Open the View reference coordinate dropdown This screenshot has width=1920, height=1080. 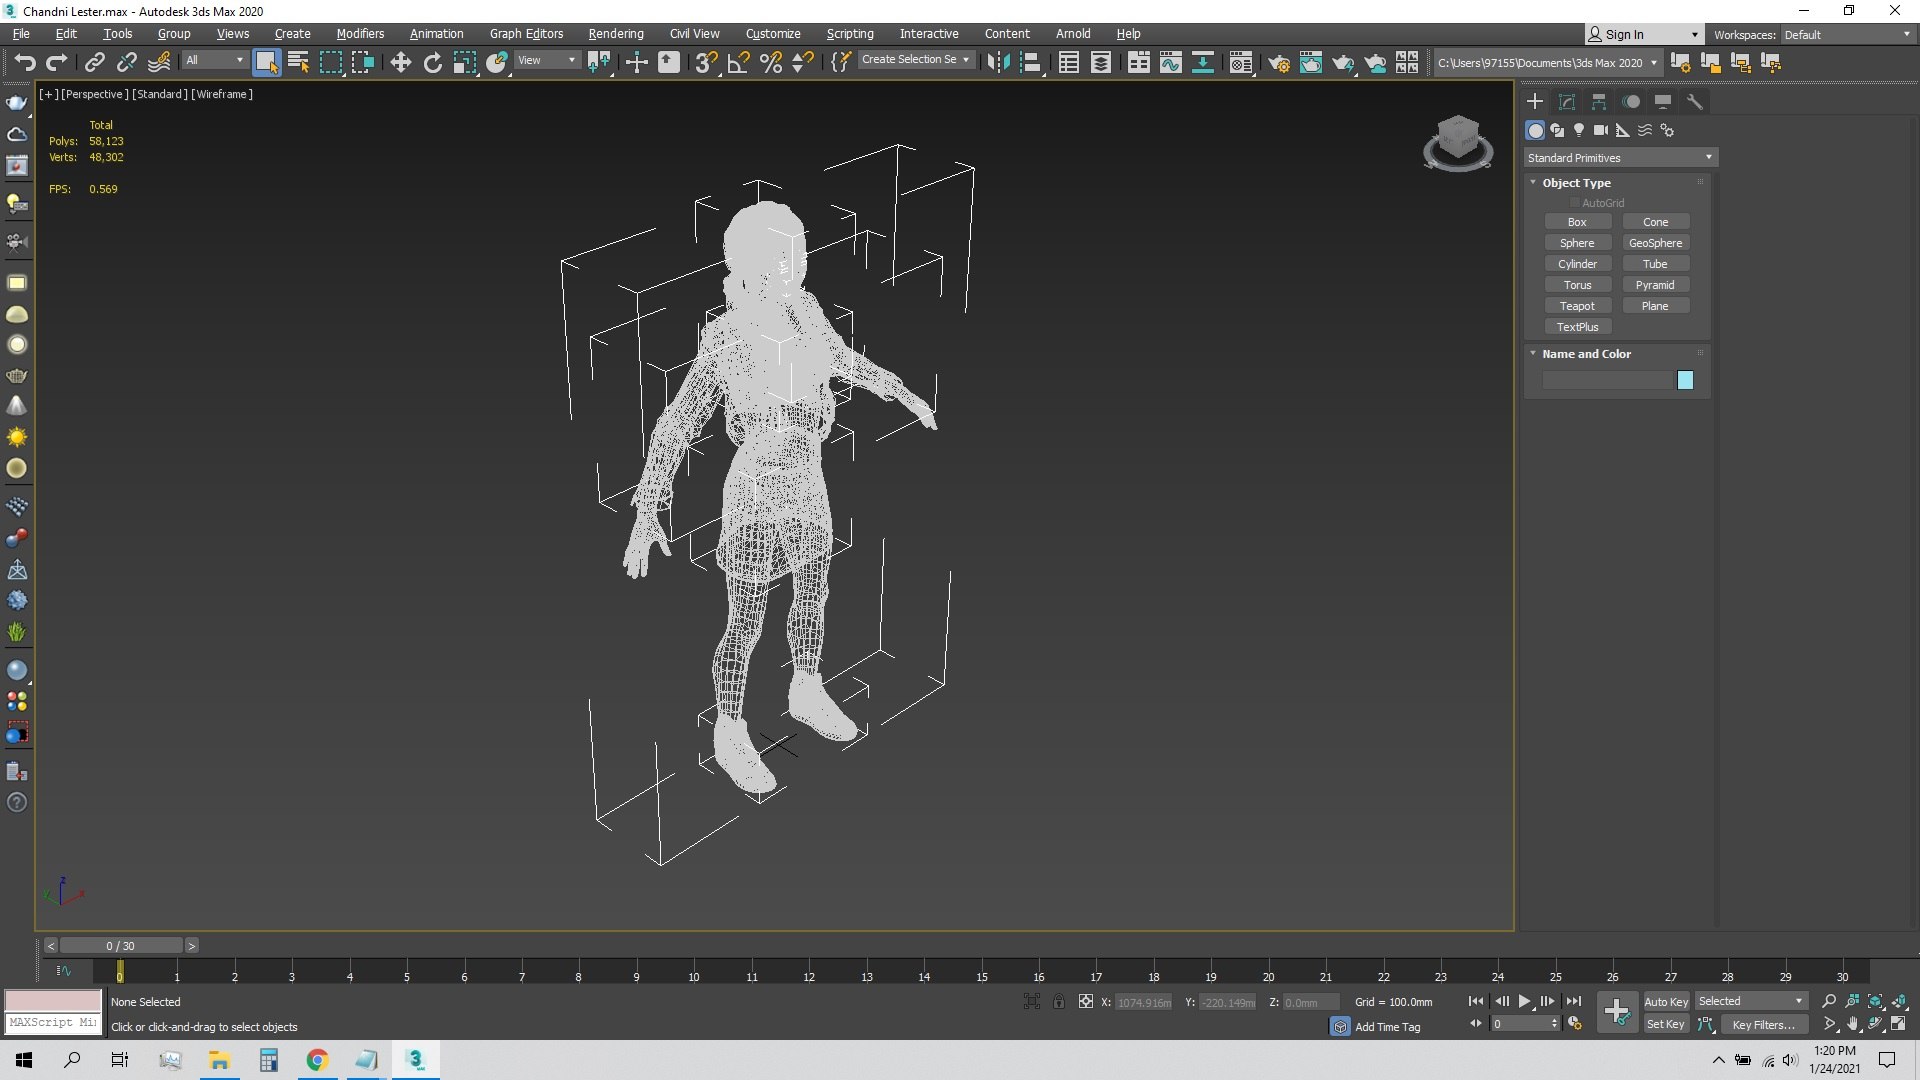(546, 61)
